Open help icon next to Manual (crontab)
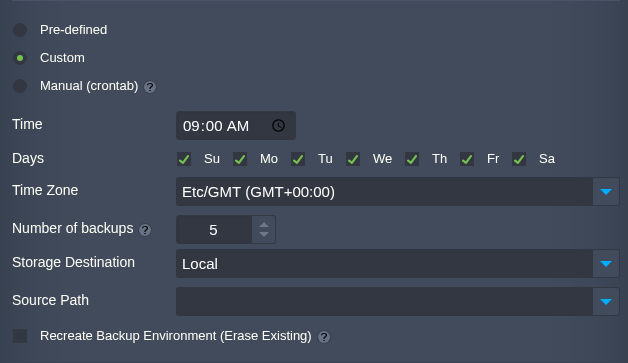 tap(150, 87)
